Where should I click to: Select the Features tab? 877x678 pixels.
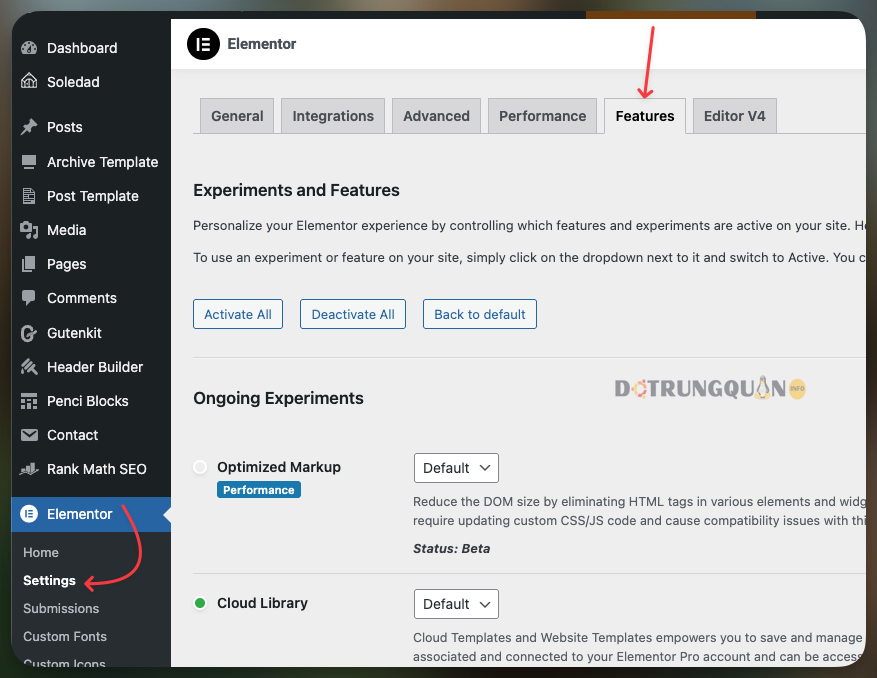(x=645, y=116)
